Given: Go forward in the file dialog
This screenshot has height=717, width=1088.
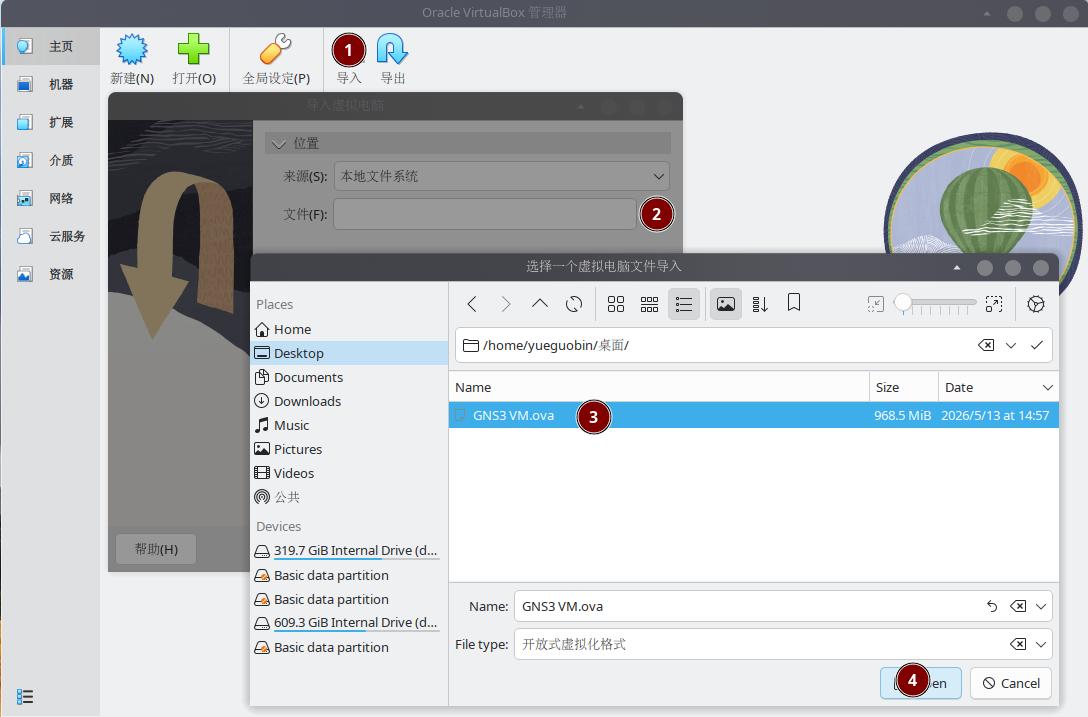Looking at the screenshot, I should pyautogui.click(x=506, y=304).
